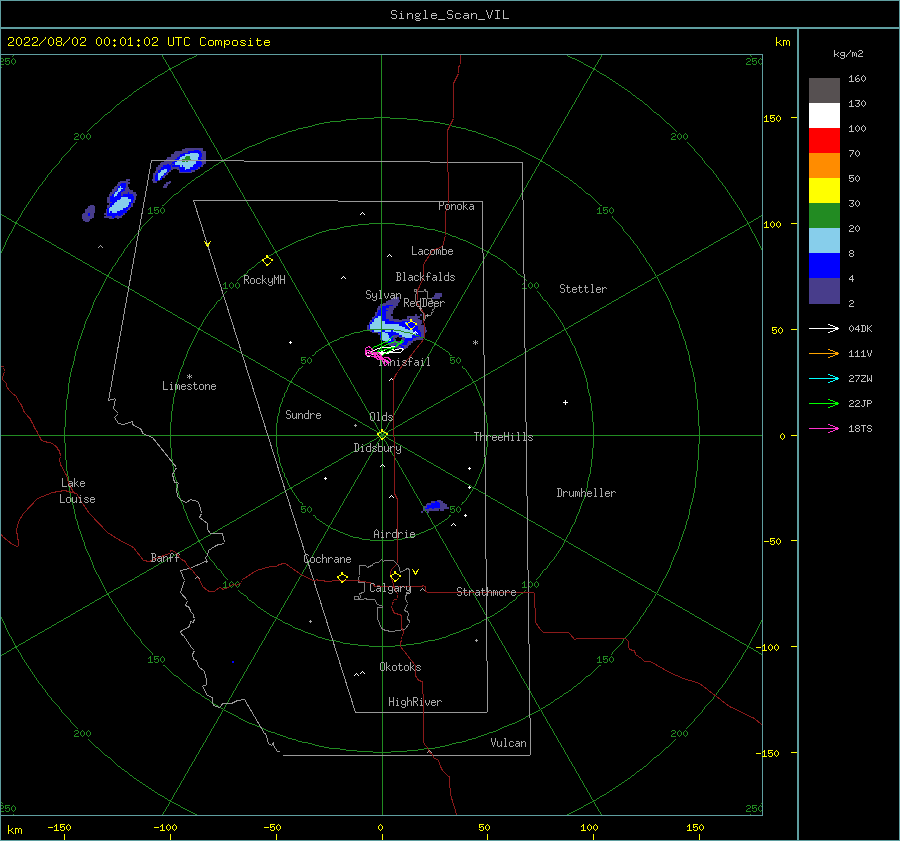Select the light blue 20 color swatch
The image size is (900, 841).
[824, 241]
